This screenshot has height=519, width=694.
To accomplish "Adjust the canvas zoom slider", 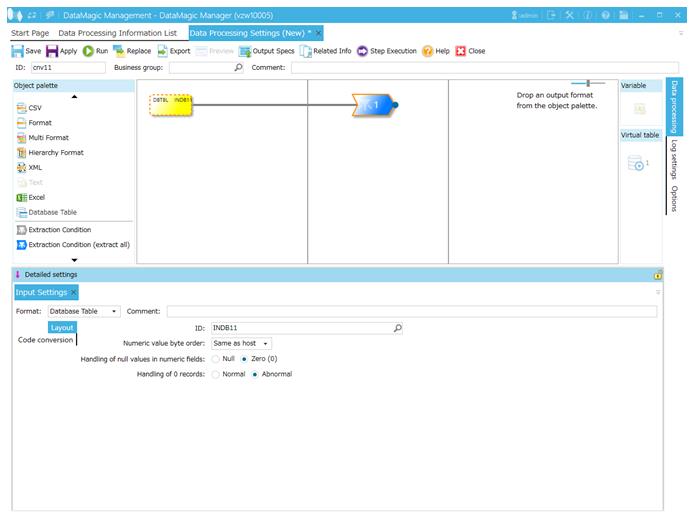I will pyautogui.click(x=589, y=83).
